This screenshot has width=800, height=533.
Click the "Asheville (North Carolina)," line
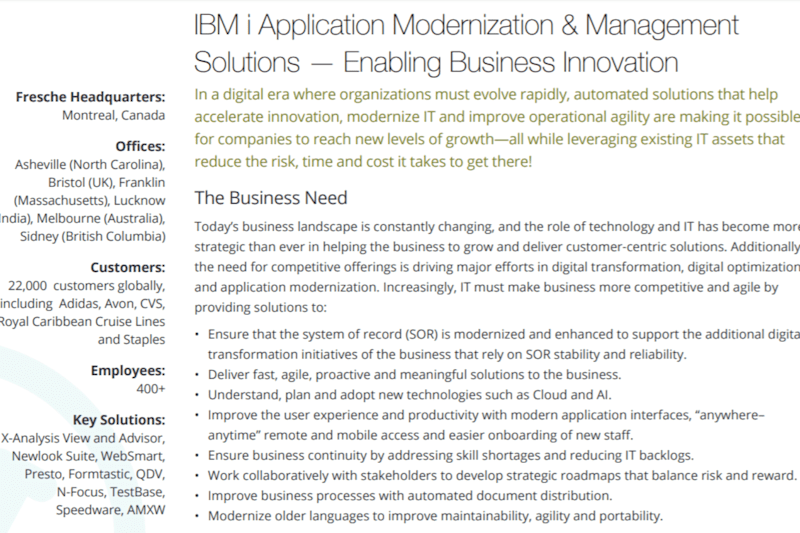click(x=90, y=165)
